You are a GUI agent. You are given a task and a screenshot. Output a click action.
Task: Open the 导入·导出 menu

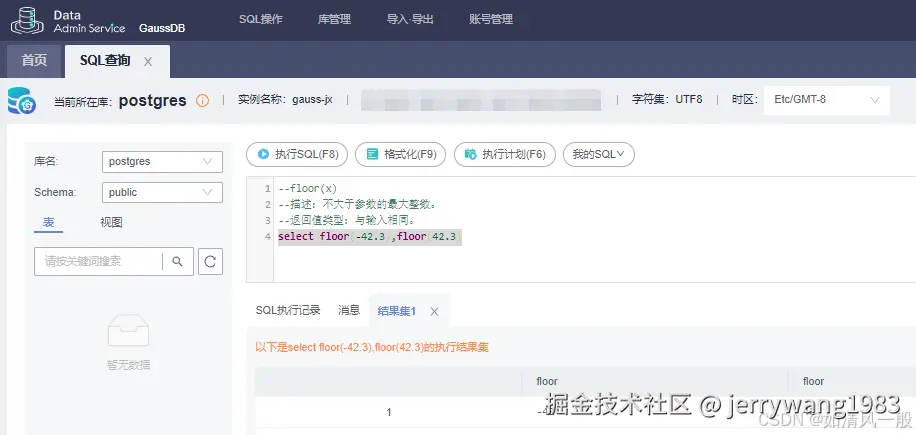[410, 19]
